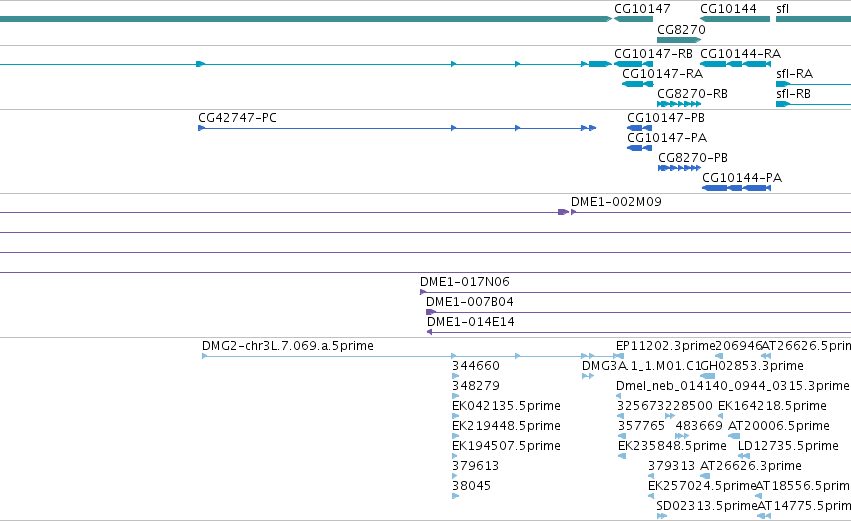
Task: Select EST EK194507.5prime
Action: click(x=506, y=446)
